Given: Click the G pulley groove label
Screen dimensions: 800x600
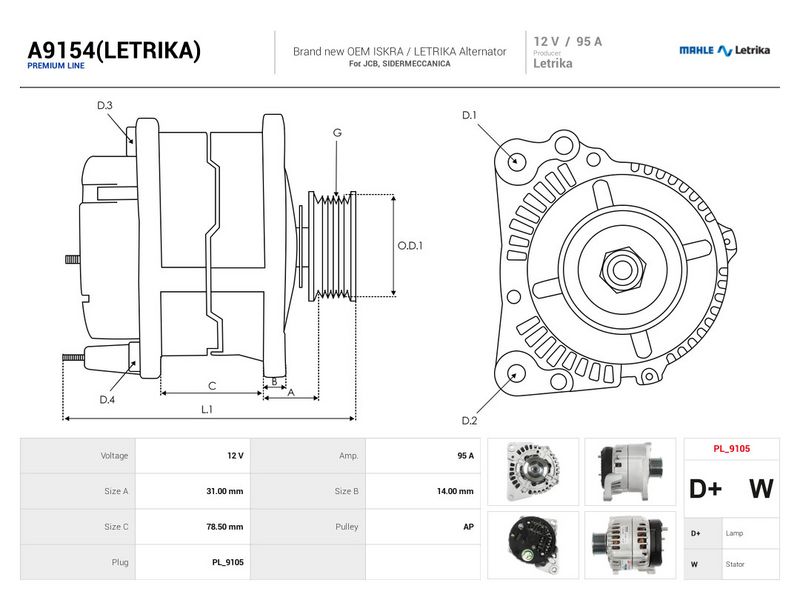Looking at the screenshot, I should click(337, 133).
